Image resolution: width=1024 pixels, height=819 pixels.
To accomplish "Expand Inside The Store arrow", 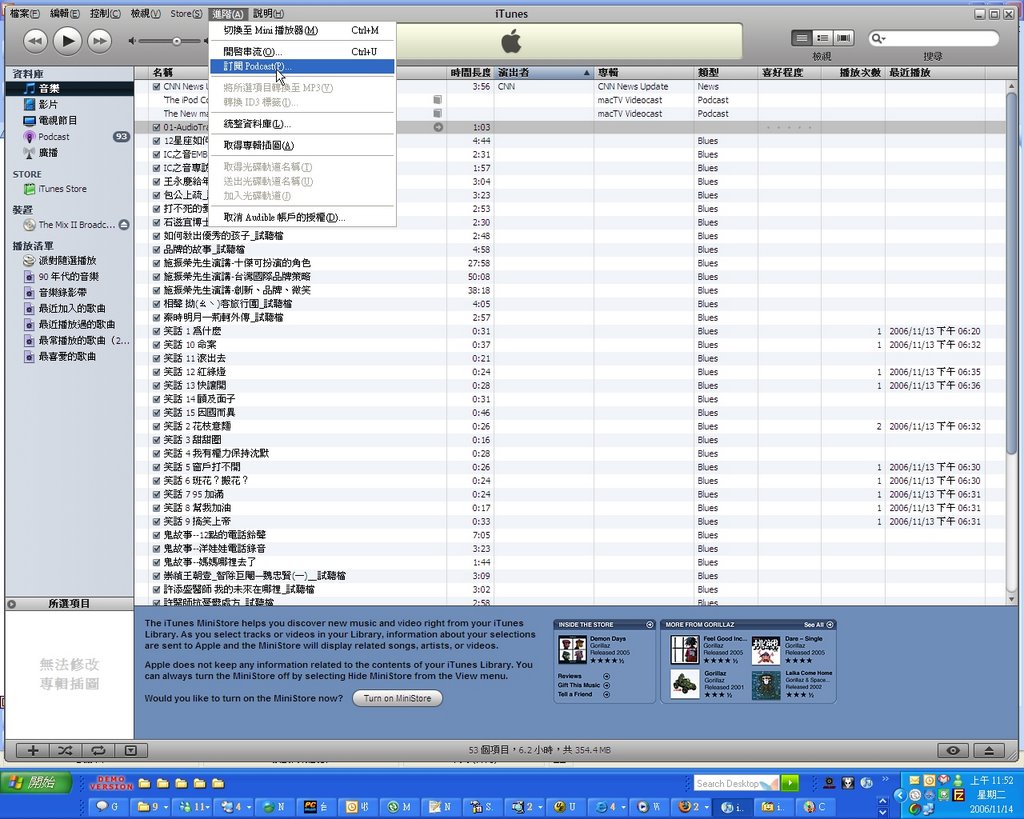I will (x=650, y=624).
